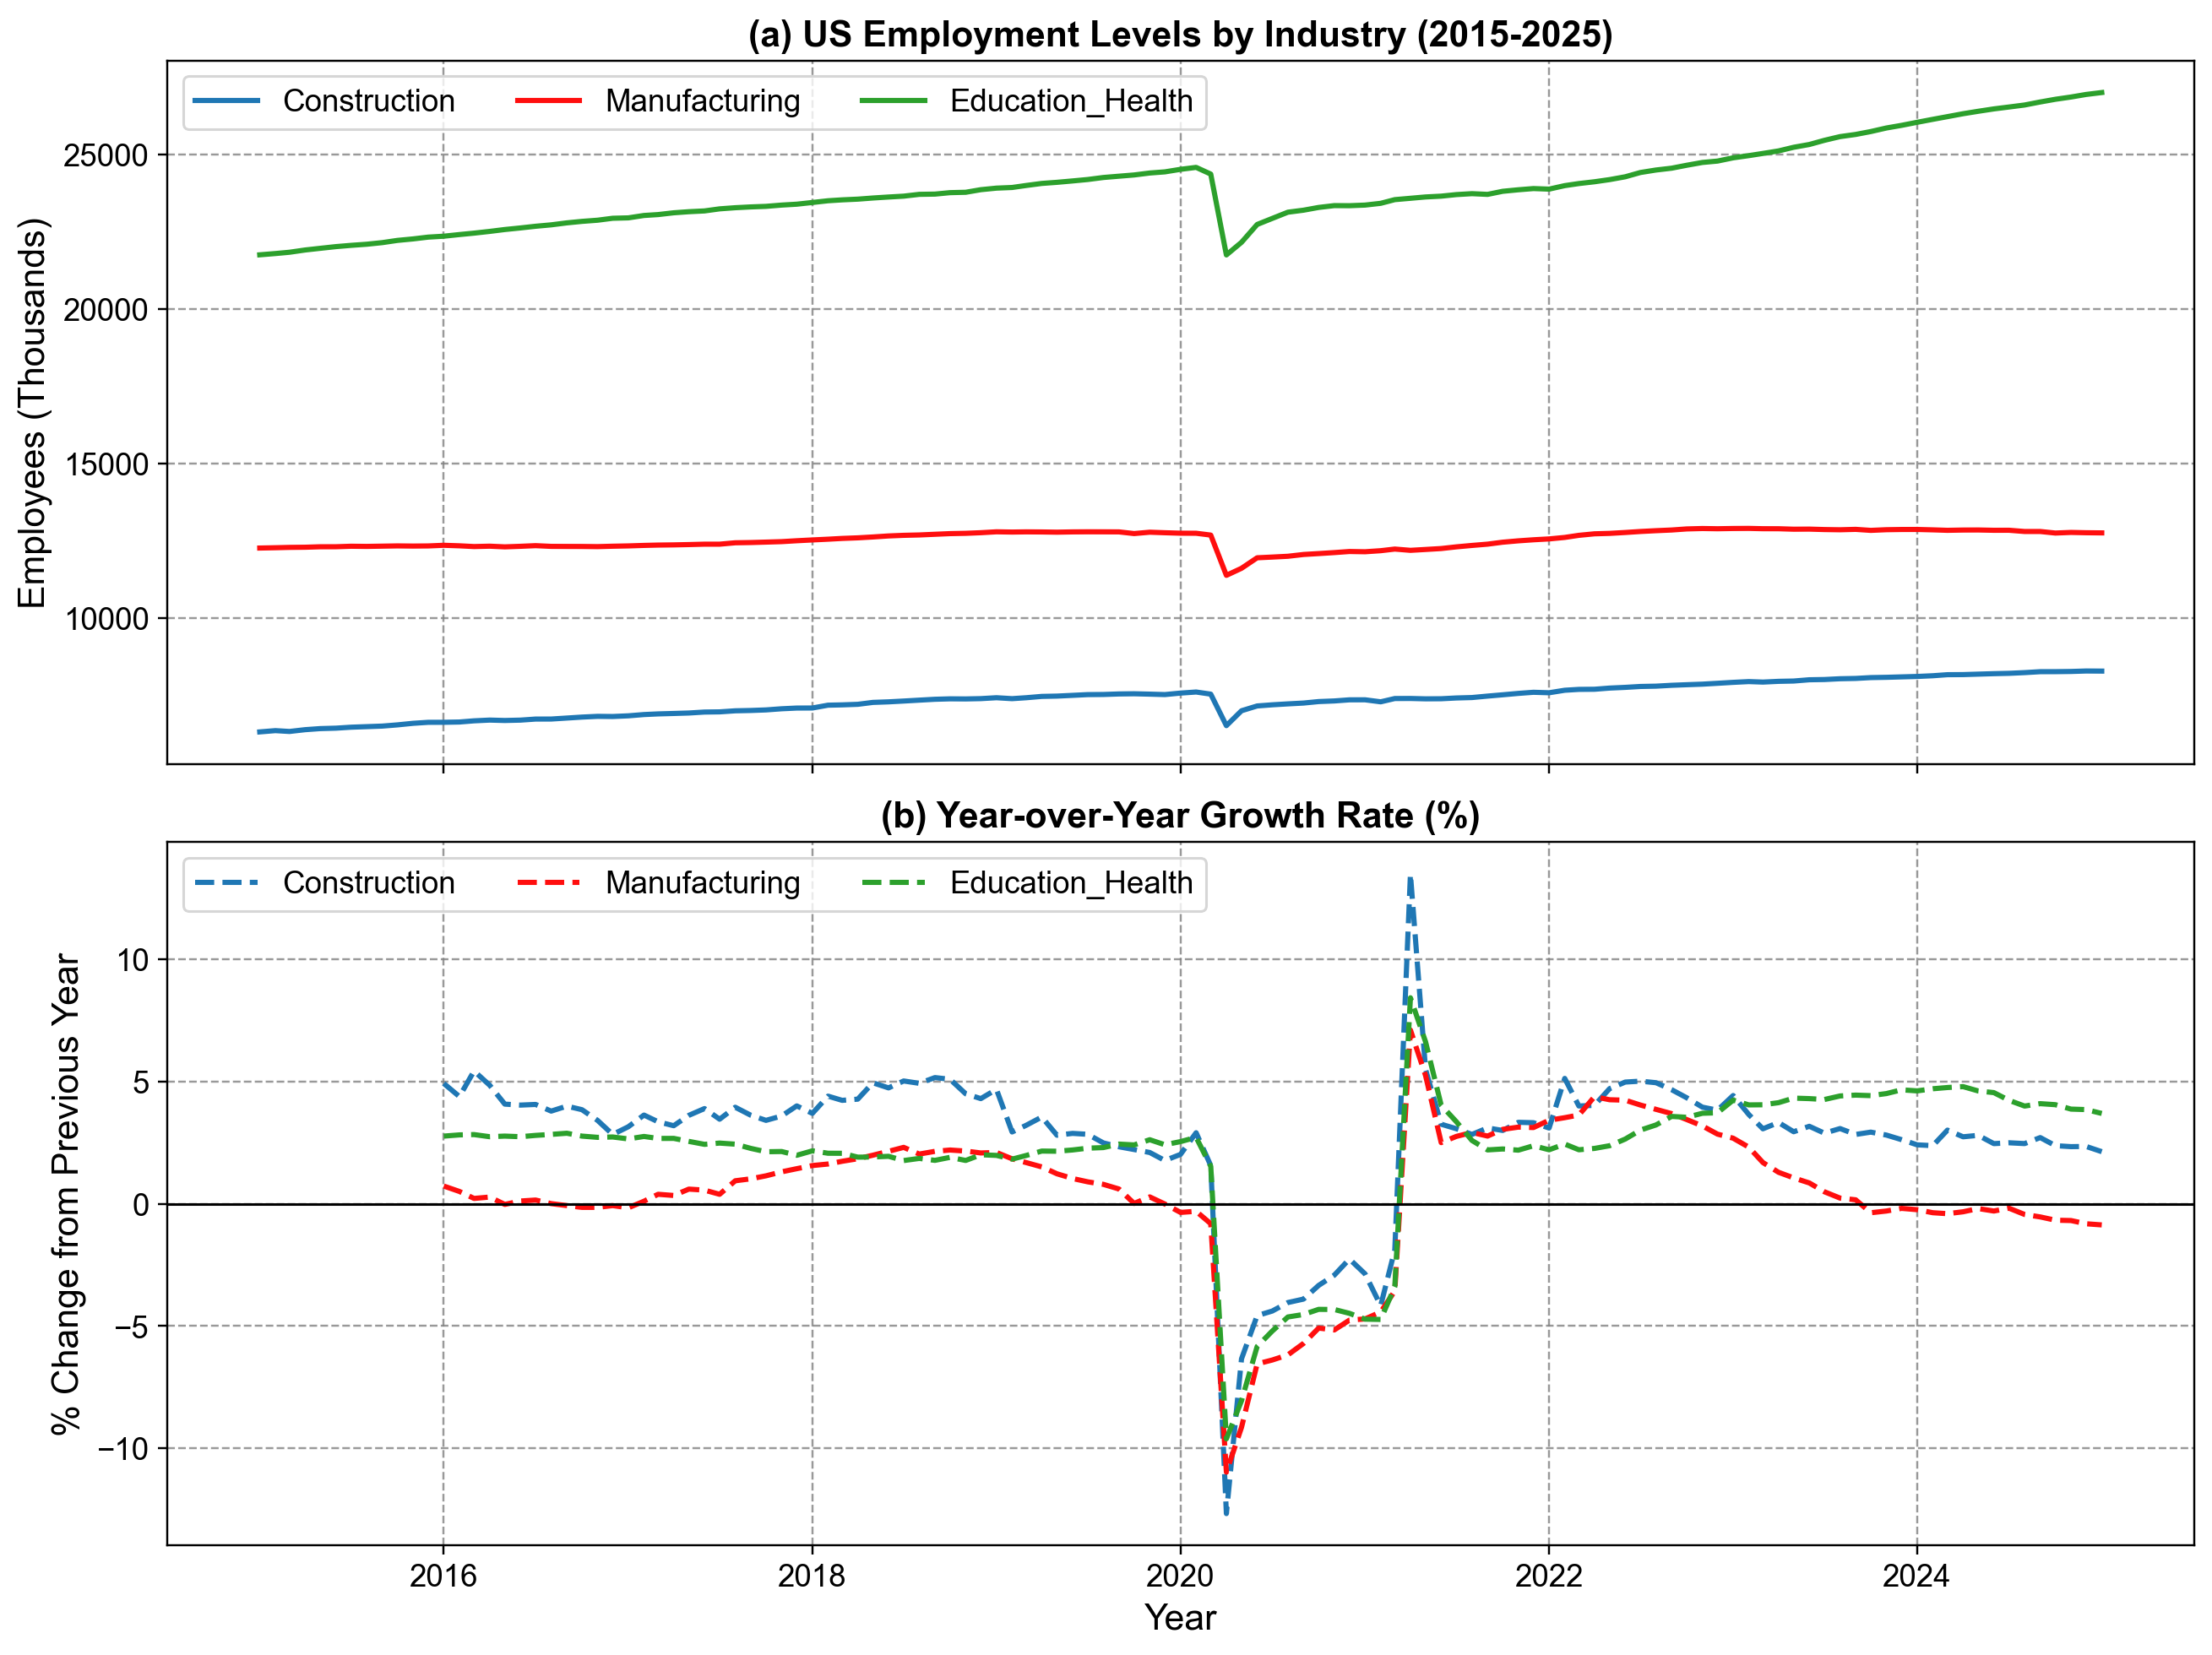Click the green dashed Education_Health legend swatch
This screenshot has height=1655, width=2212.
894,883
